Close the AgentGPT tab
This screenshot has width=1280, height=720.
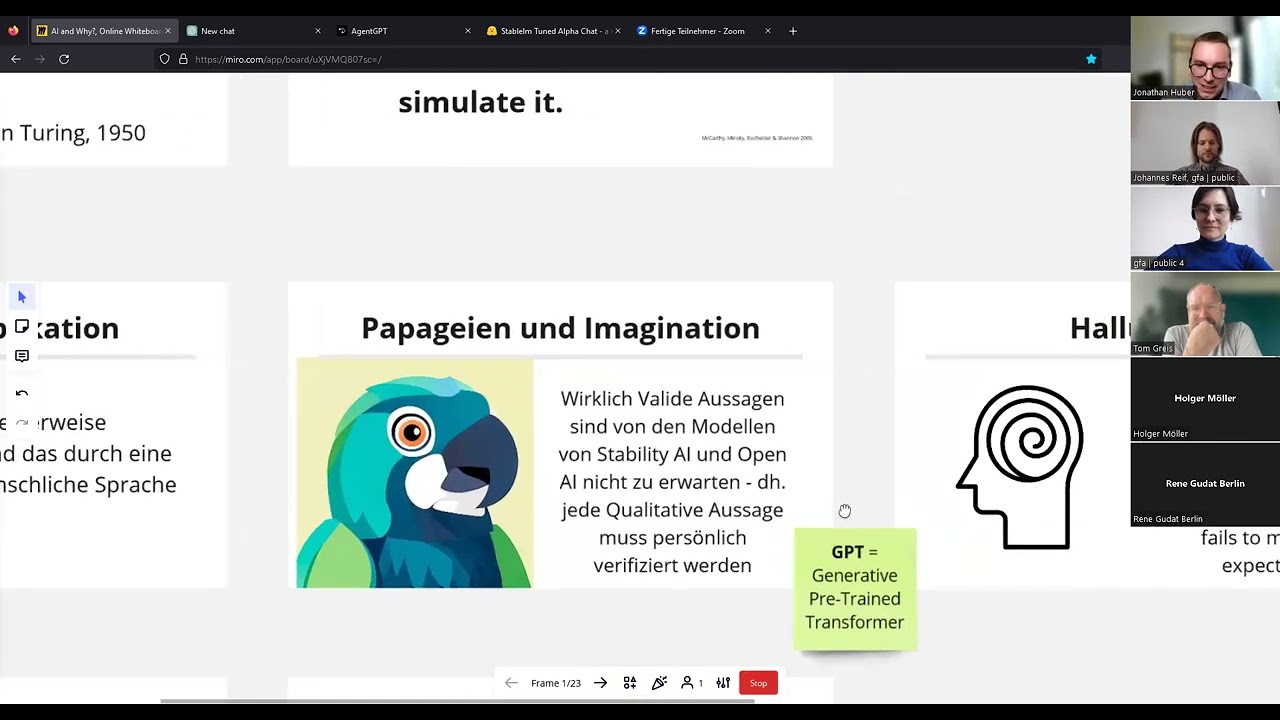point(467,31)
